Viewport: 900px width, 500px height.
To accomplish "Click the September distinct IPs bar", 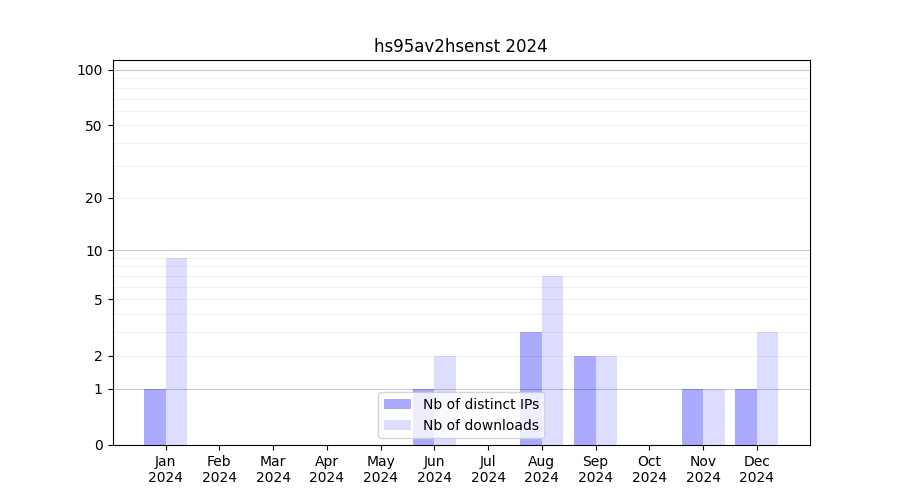I will coord(585,400).
